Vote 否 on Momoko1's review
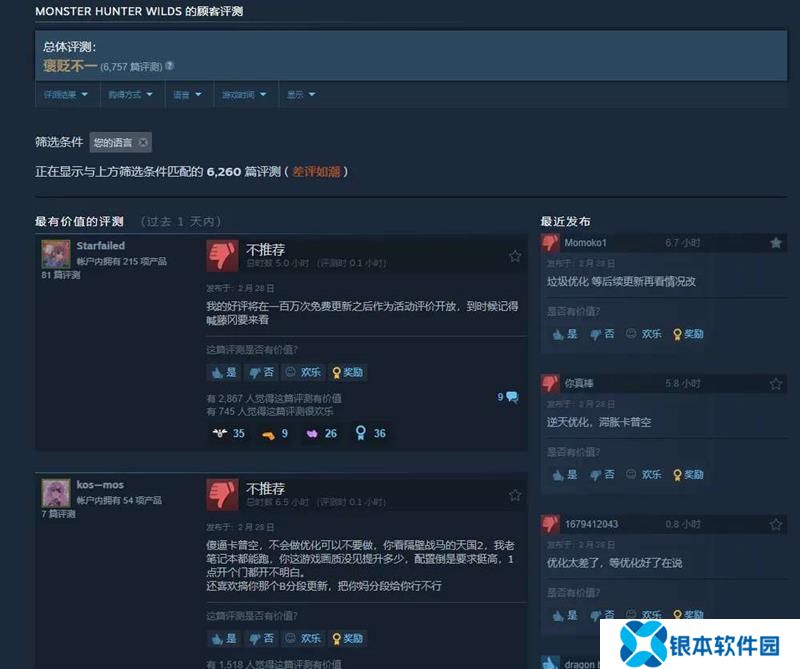This screenshot has height=669, width=800. [x=602, y=334]
